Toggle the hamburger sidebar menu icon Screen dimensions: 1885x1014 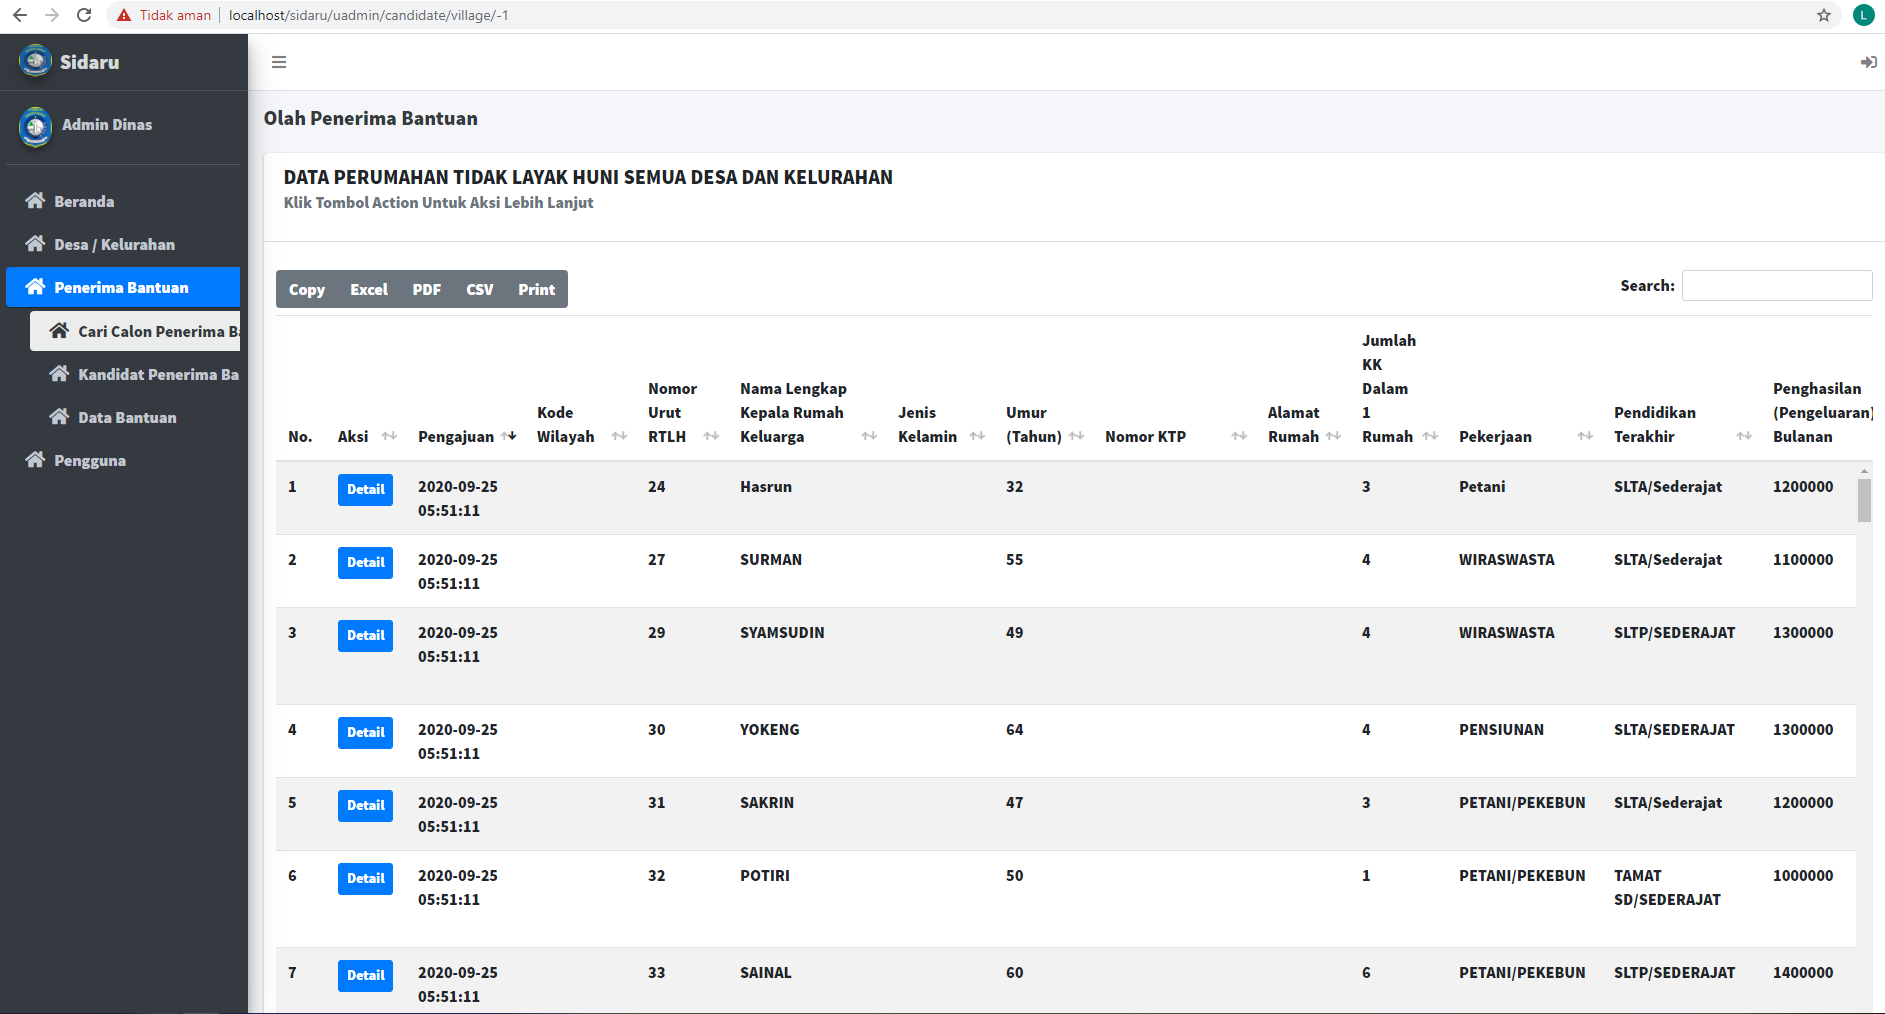[279, 62]
